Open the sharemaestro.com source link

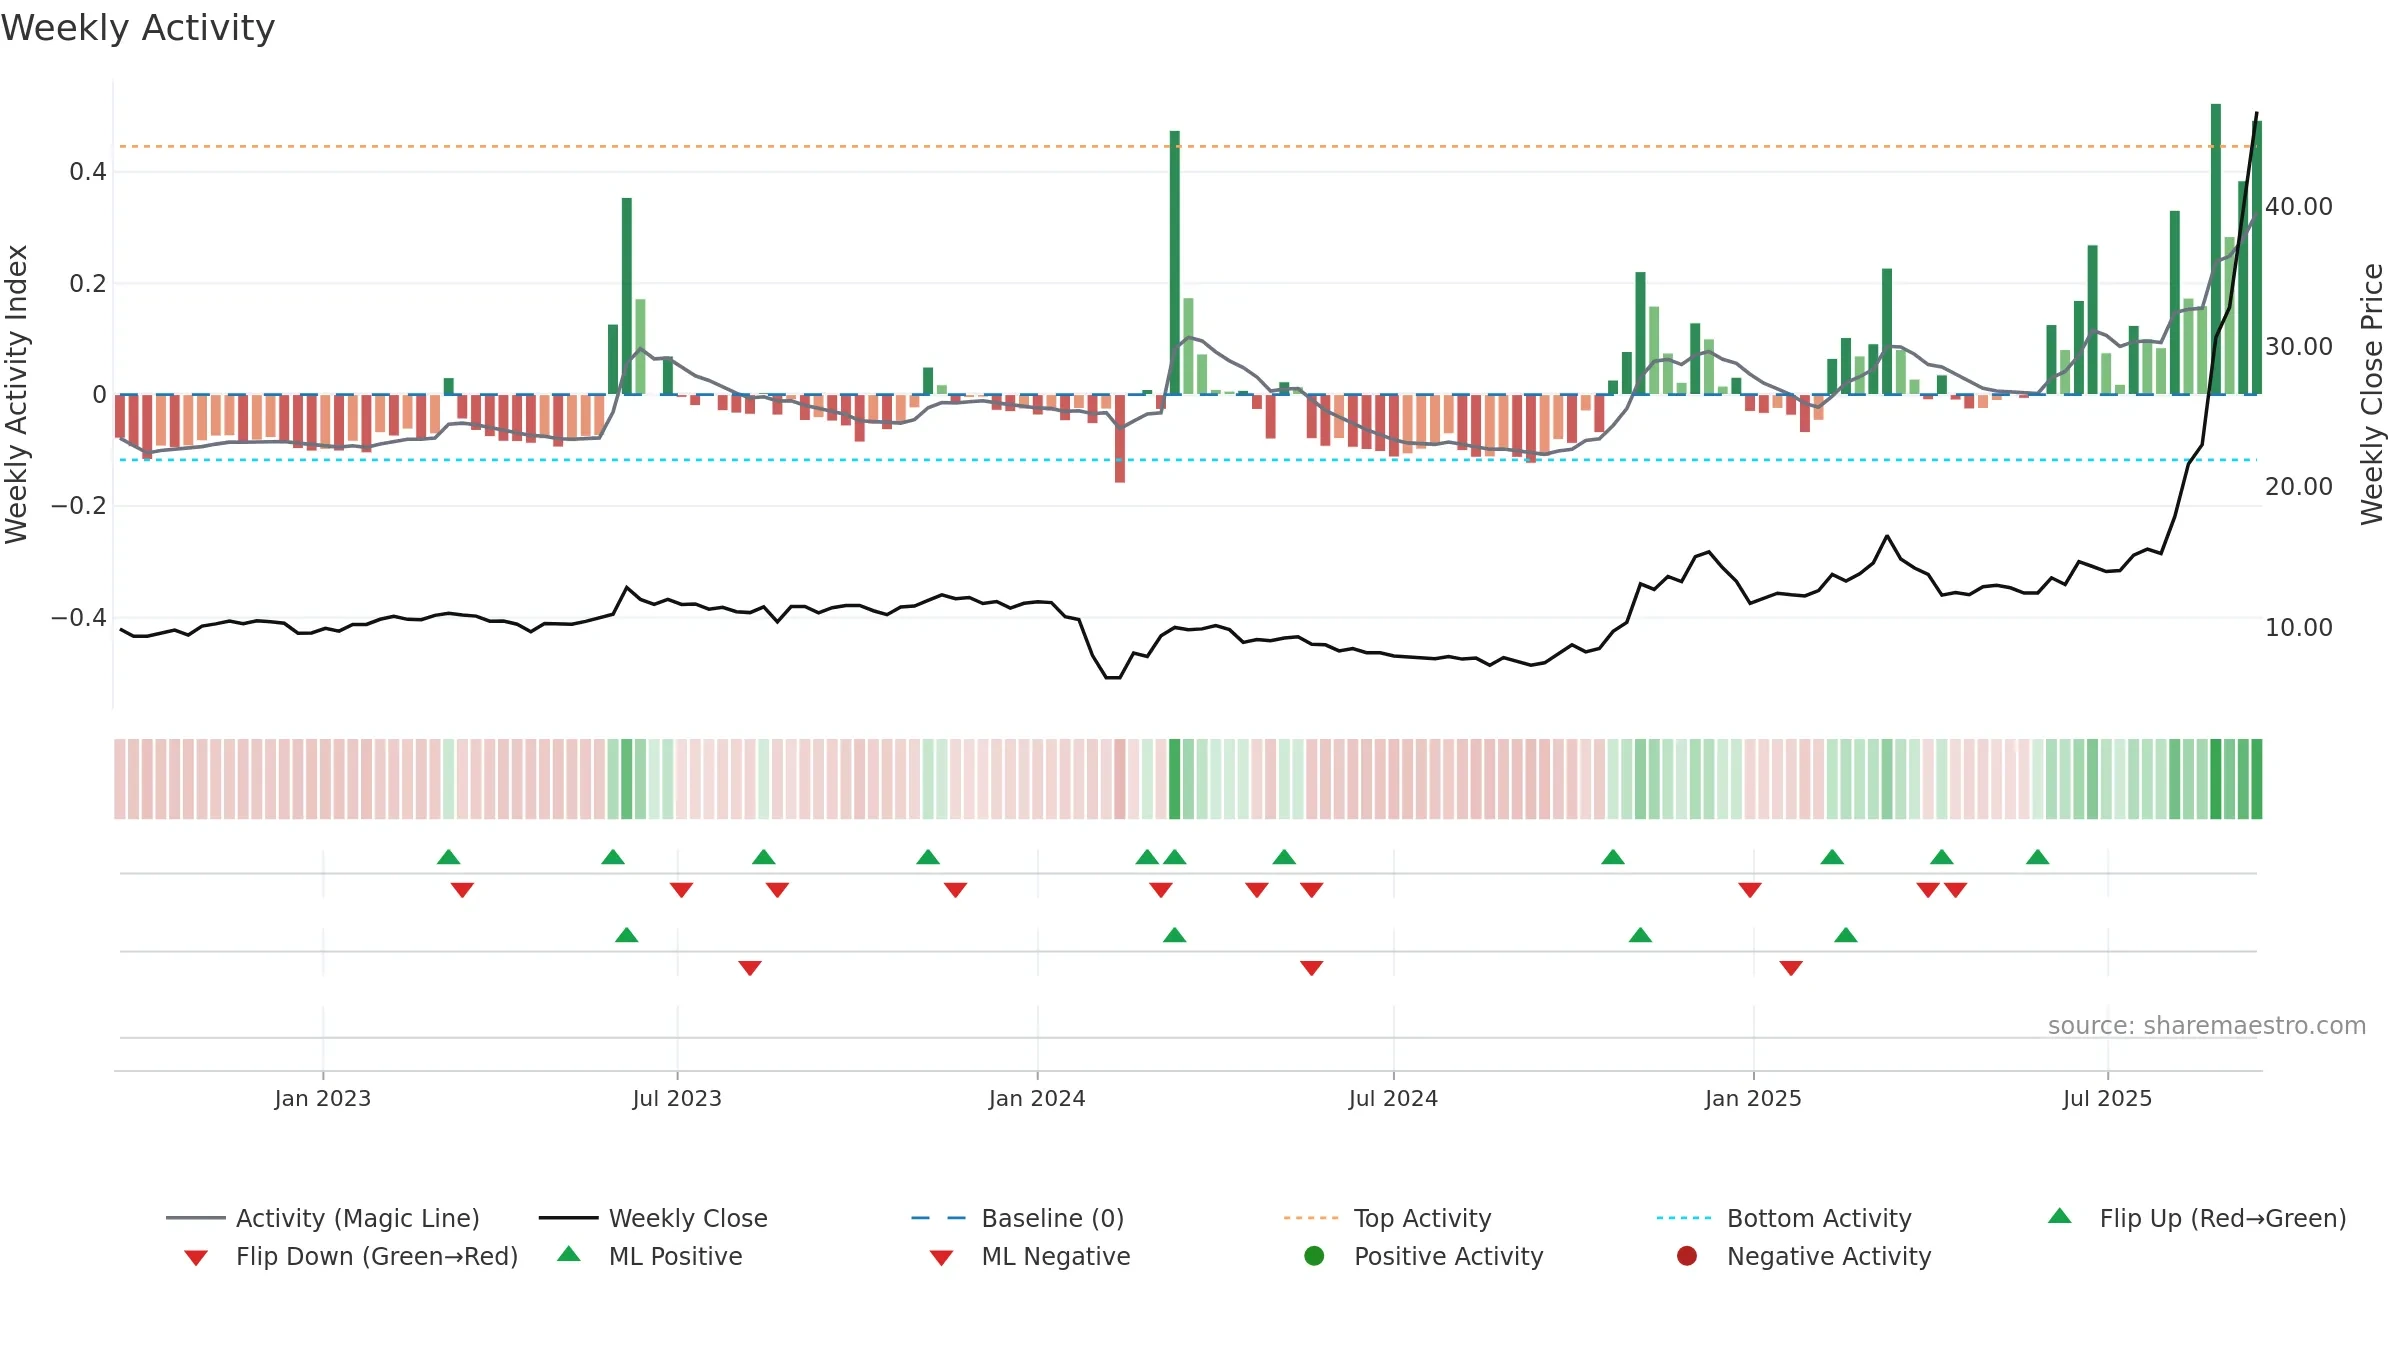(2207, 1026)
